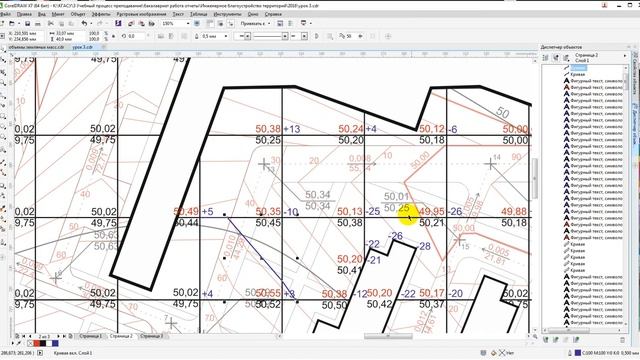Image resolution: width=640 pixels, height=360 pixels.
Task: Click the Cut scissors icon
Action: point(51,24)
